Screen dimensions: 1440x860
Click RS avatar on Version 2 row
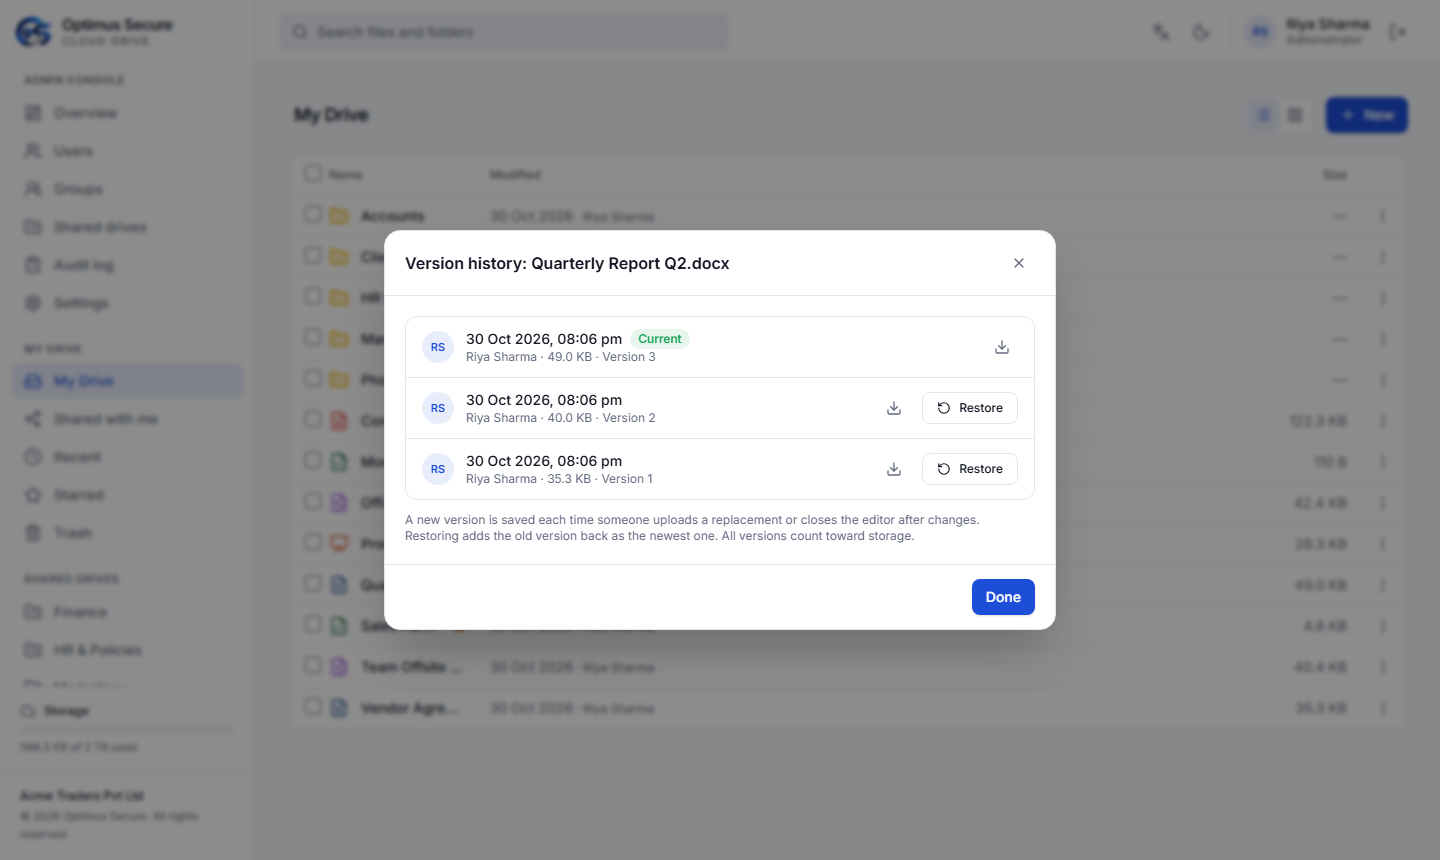click(x=438, y=408)
